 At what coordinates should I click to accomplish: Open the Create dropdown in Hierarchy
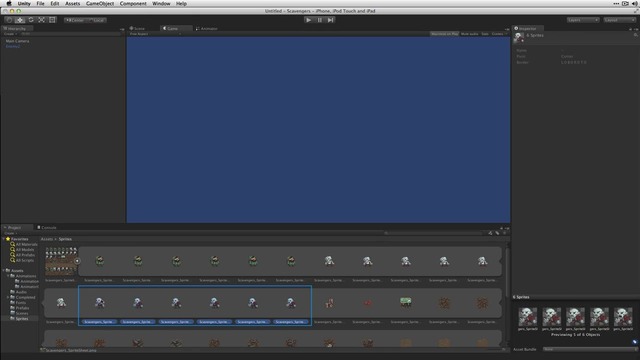point(10,34)
